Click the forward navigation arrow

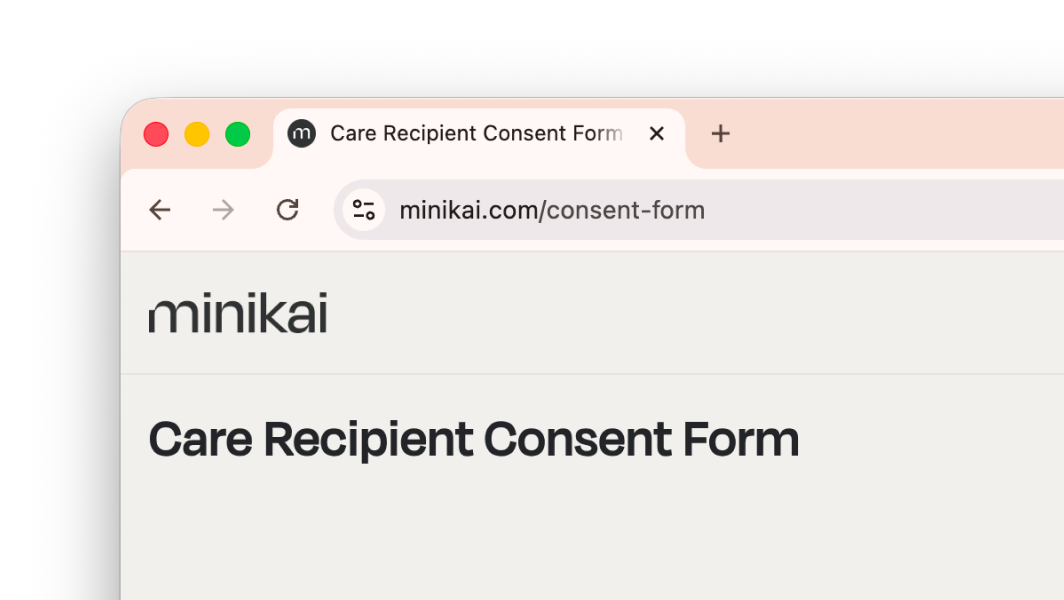click(224, 210)
